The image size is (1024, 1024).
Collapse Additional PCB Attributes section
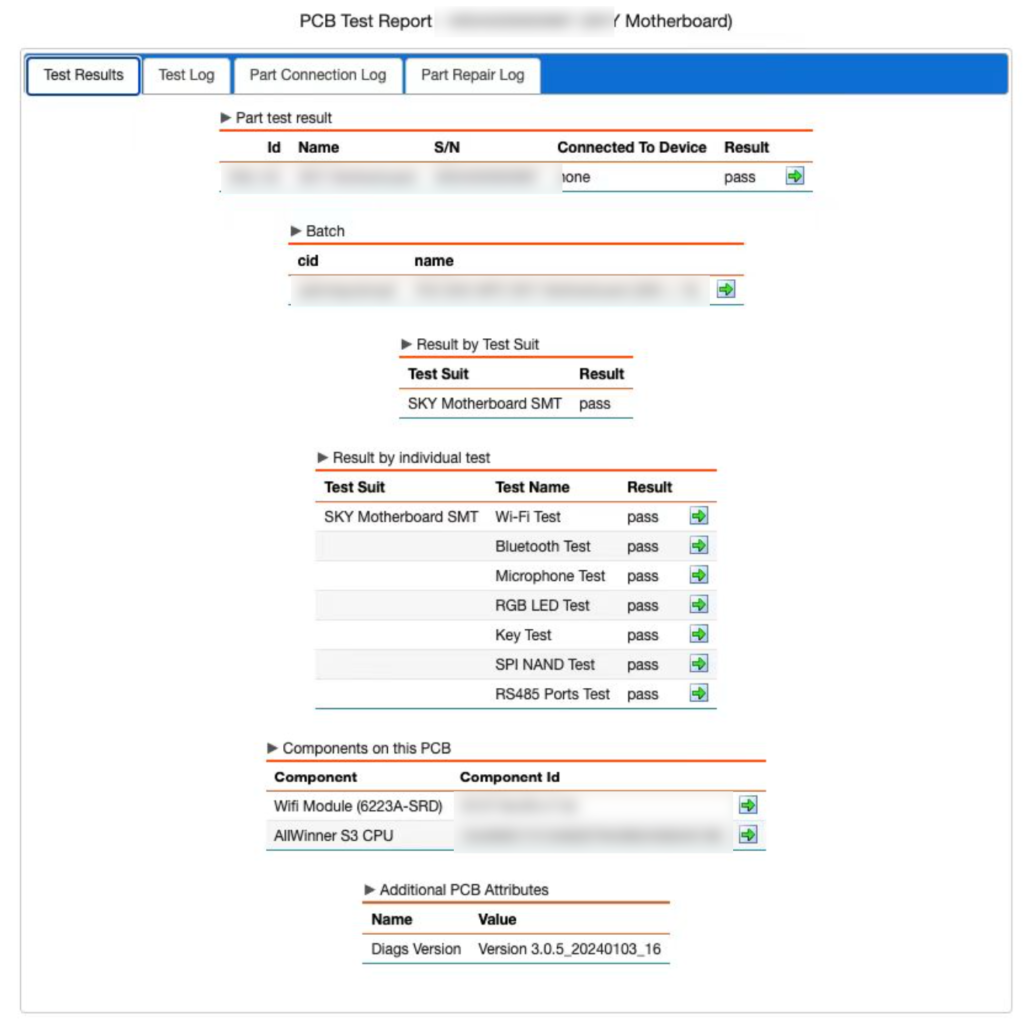370,889
